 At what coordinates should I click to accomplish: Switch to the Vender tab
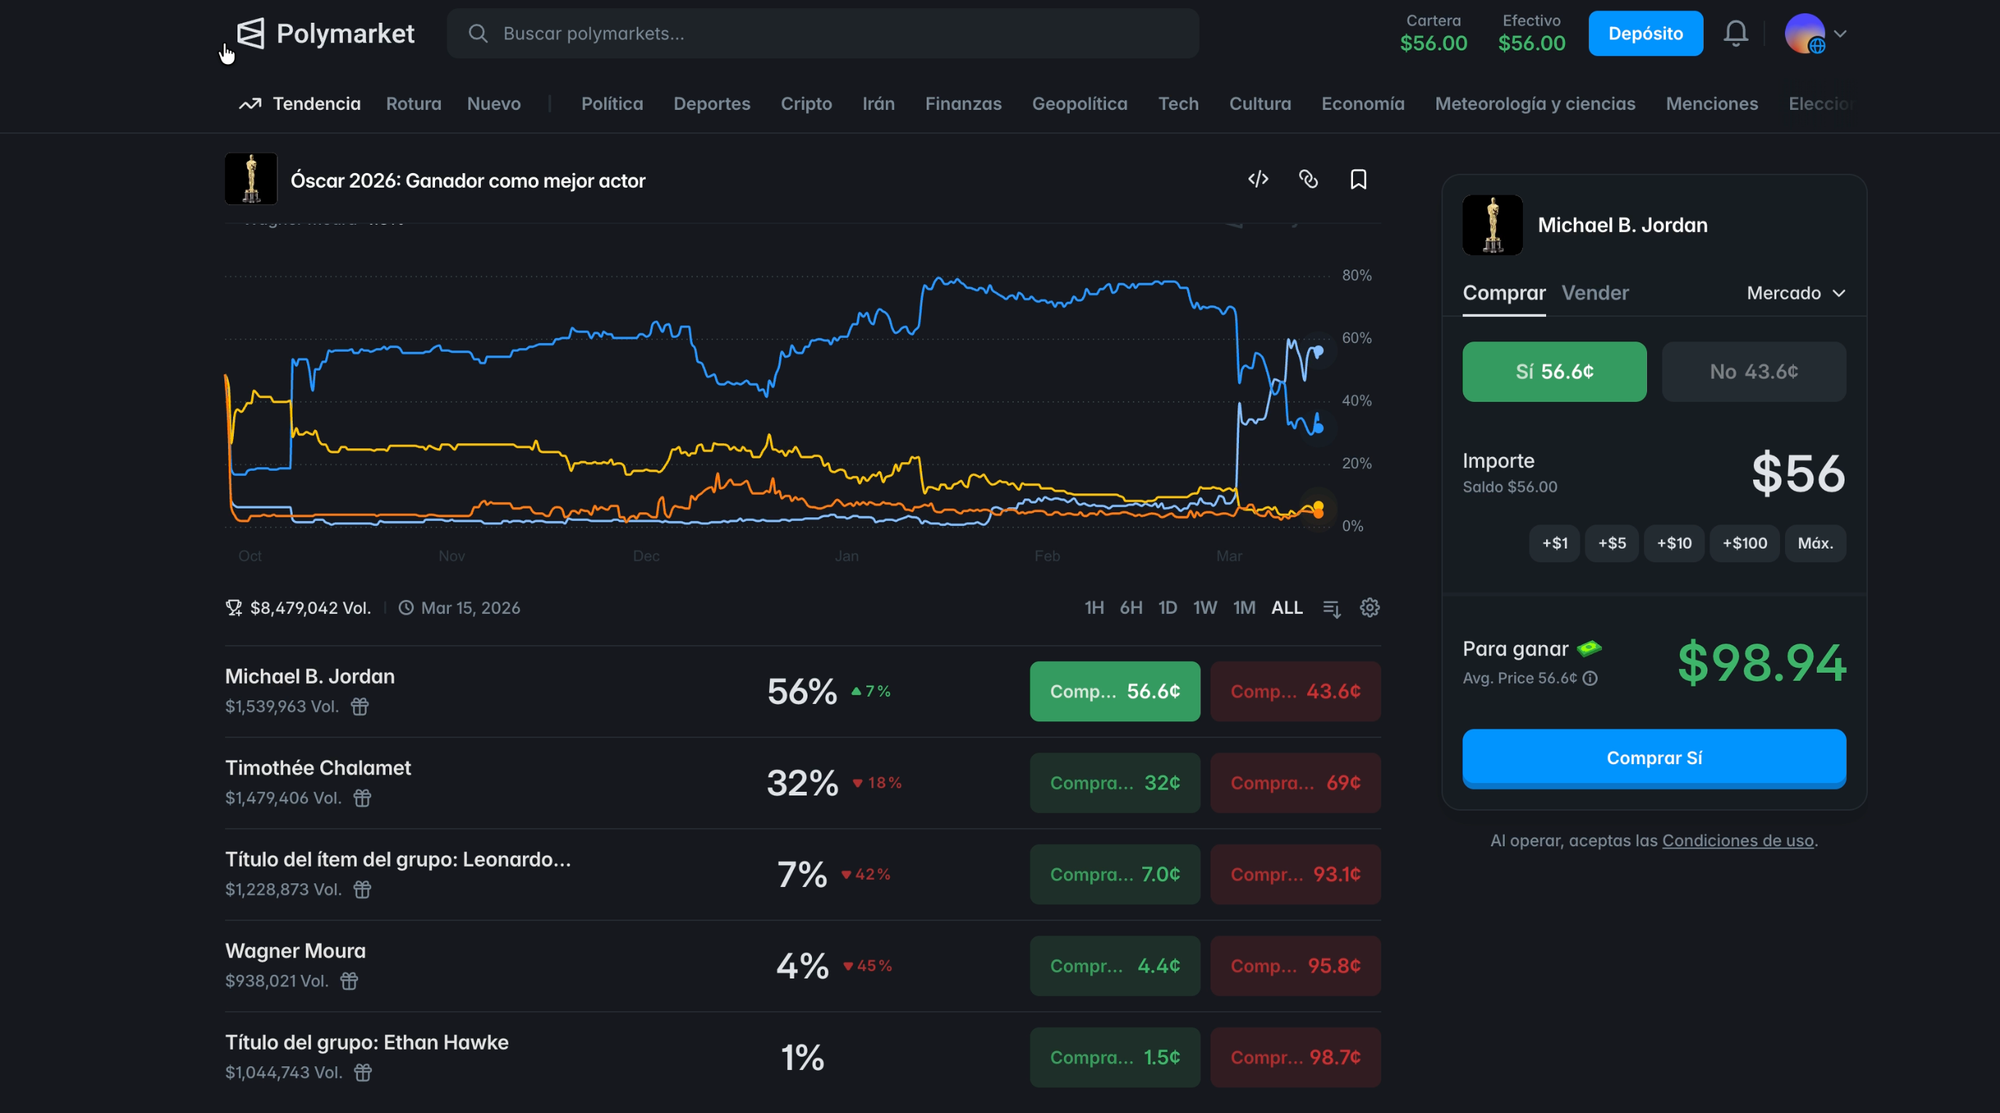click(1595, 293)
